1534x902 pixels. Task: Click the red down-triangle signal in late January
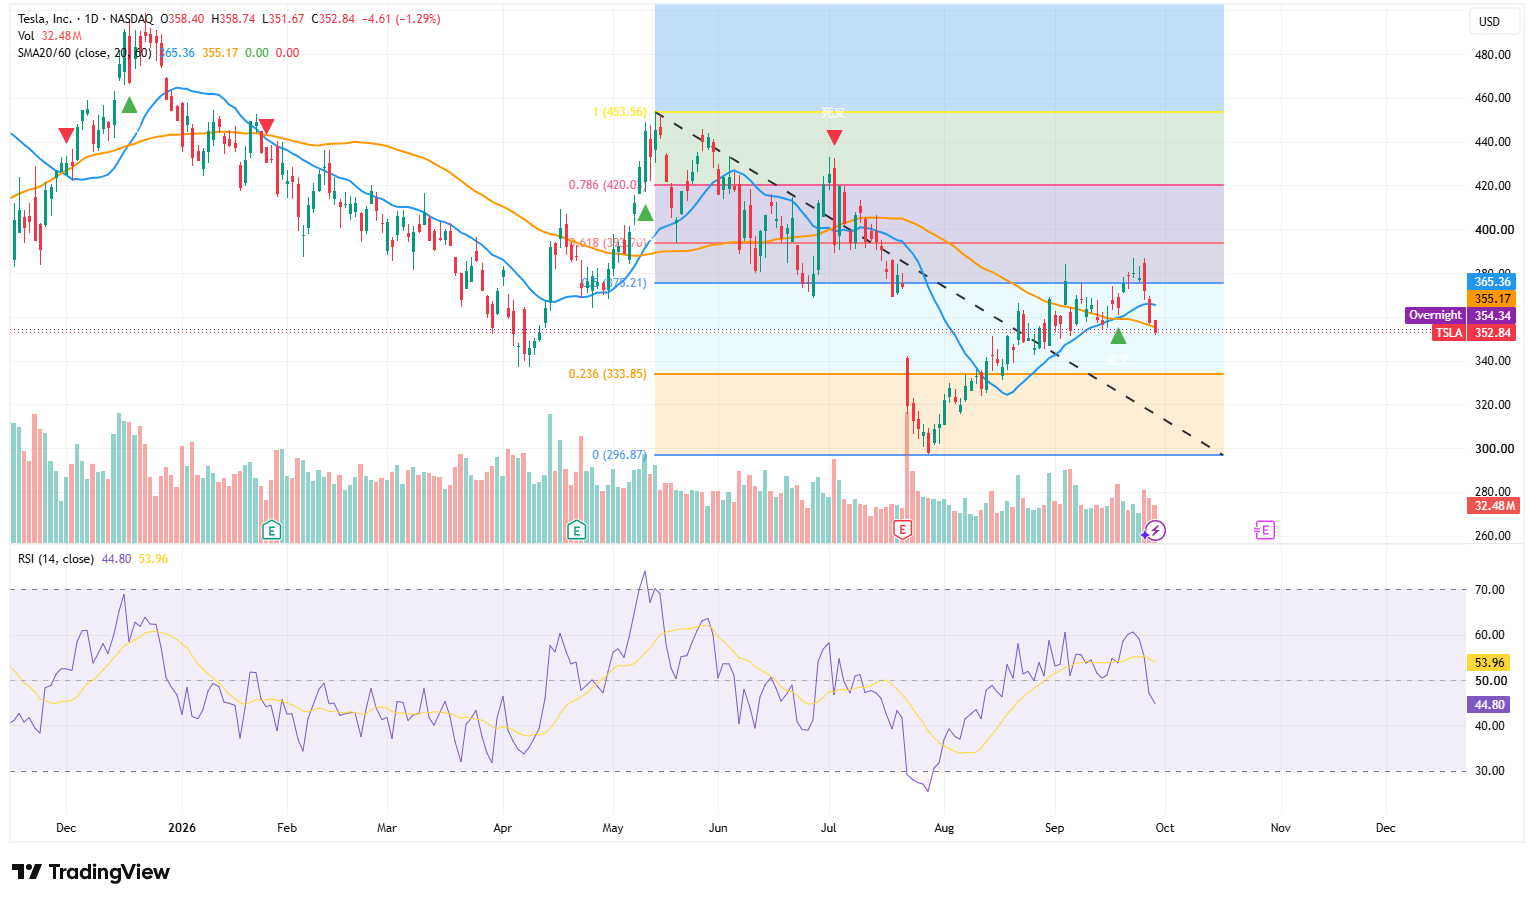pyautogui.click(x=266, y=126)
